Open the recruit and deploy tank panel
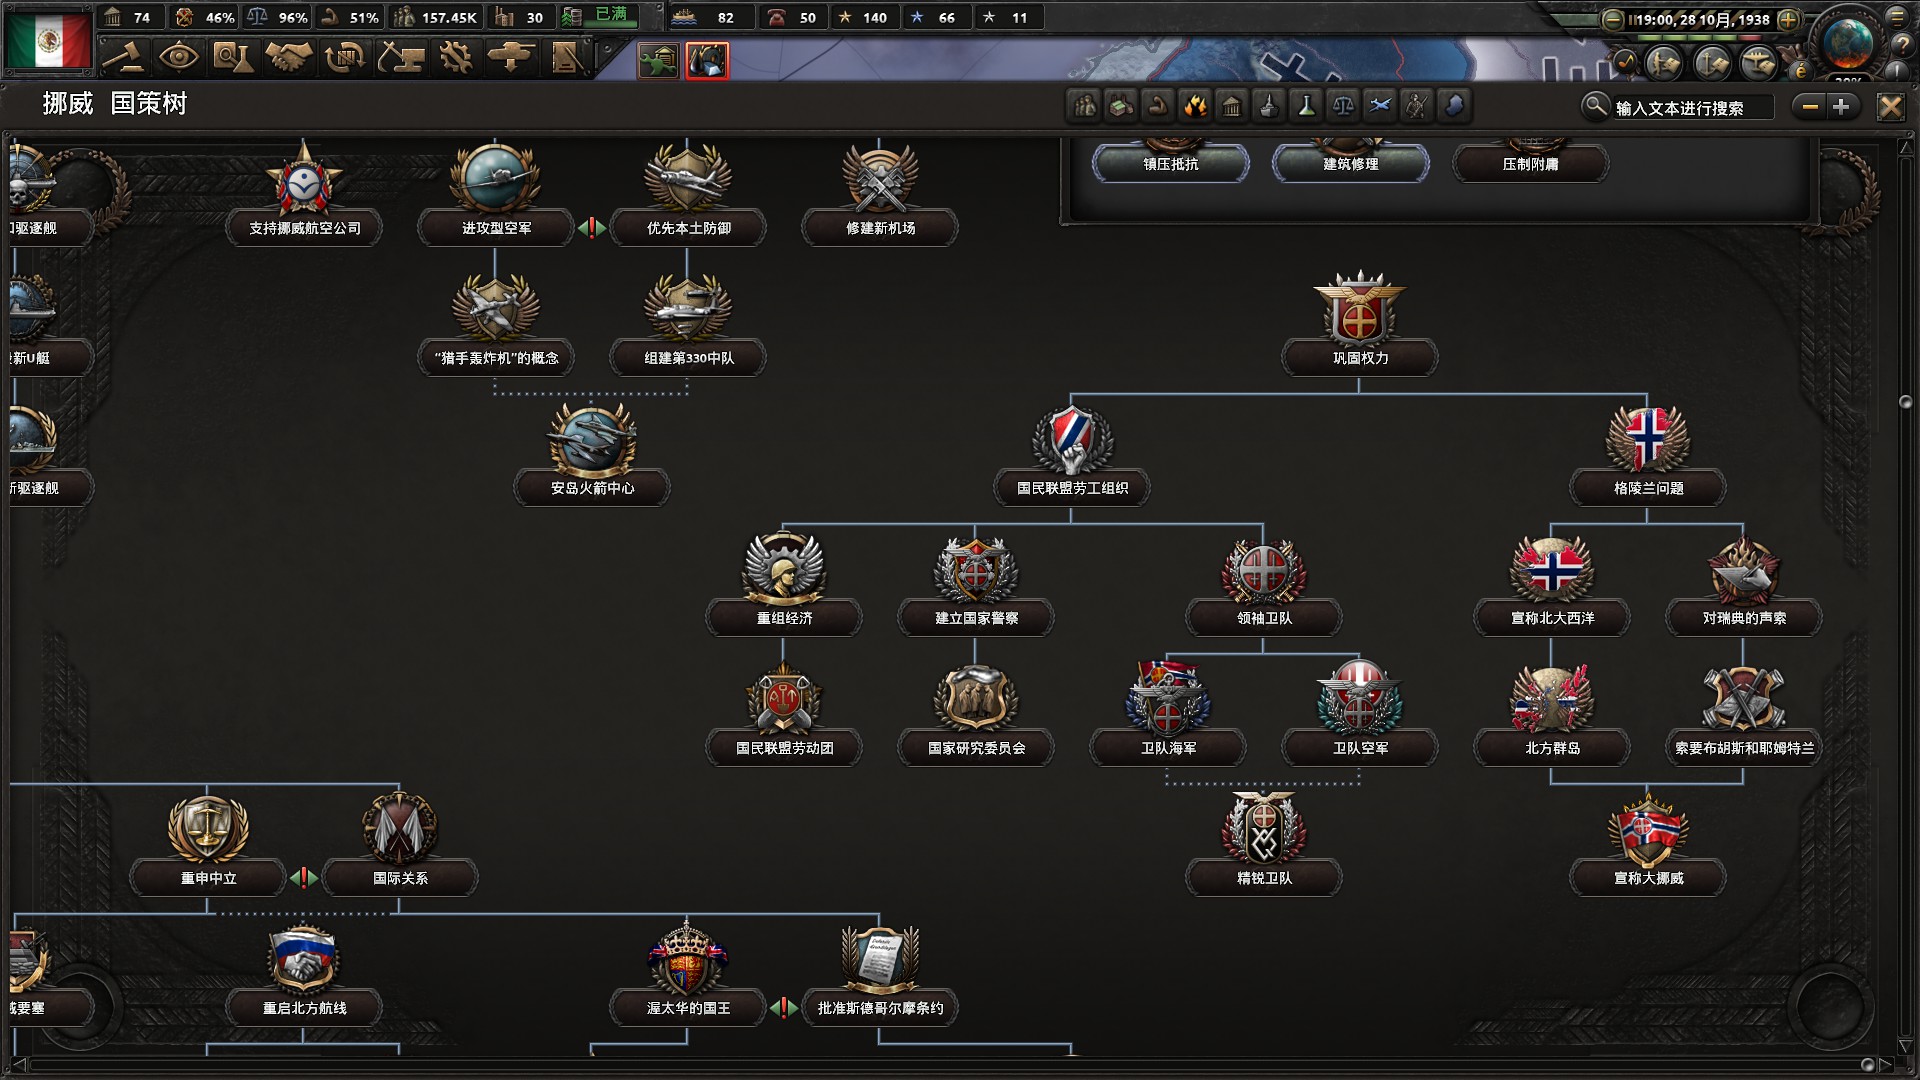 [x=511, y=57]
